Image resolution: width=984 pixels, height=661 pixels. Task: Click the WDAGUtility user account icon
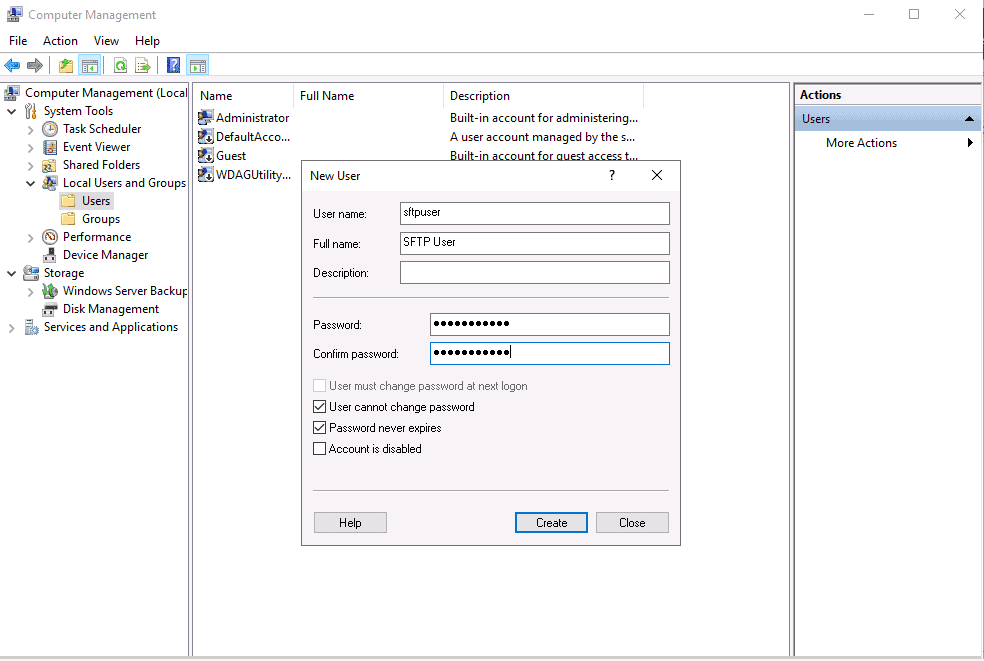(x=205, y=174)
